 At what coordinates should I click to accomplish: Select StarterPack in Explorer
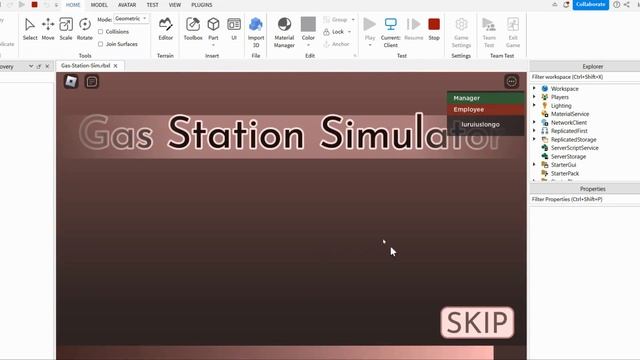click(x=565, y=173)
